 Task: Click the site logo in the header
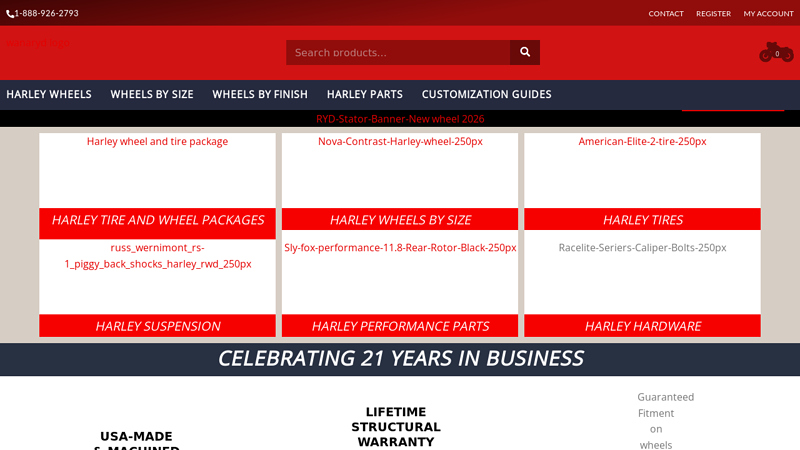[x=40, y=44]
